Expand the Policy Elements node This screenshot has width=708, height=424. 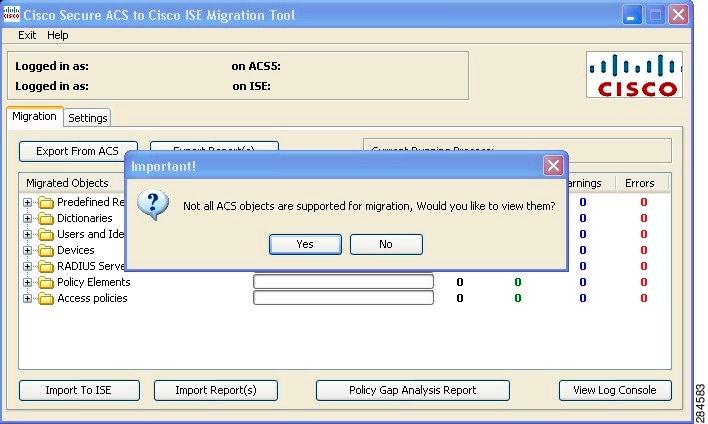[28, 283]
